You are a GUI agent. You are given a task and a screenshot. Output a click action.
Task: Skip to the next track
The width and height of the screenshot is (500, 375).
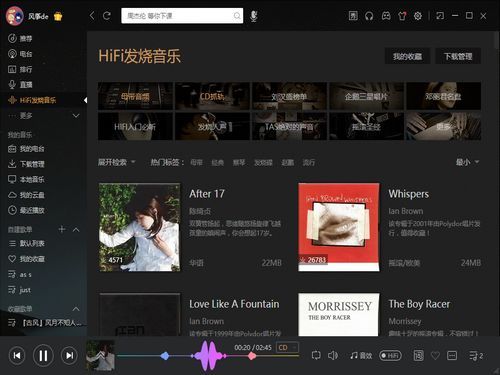69,356
